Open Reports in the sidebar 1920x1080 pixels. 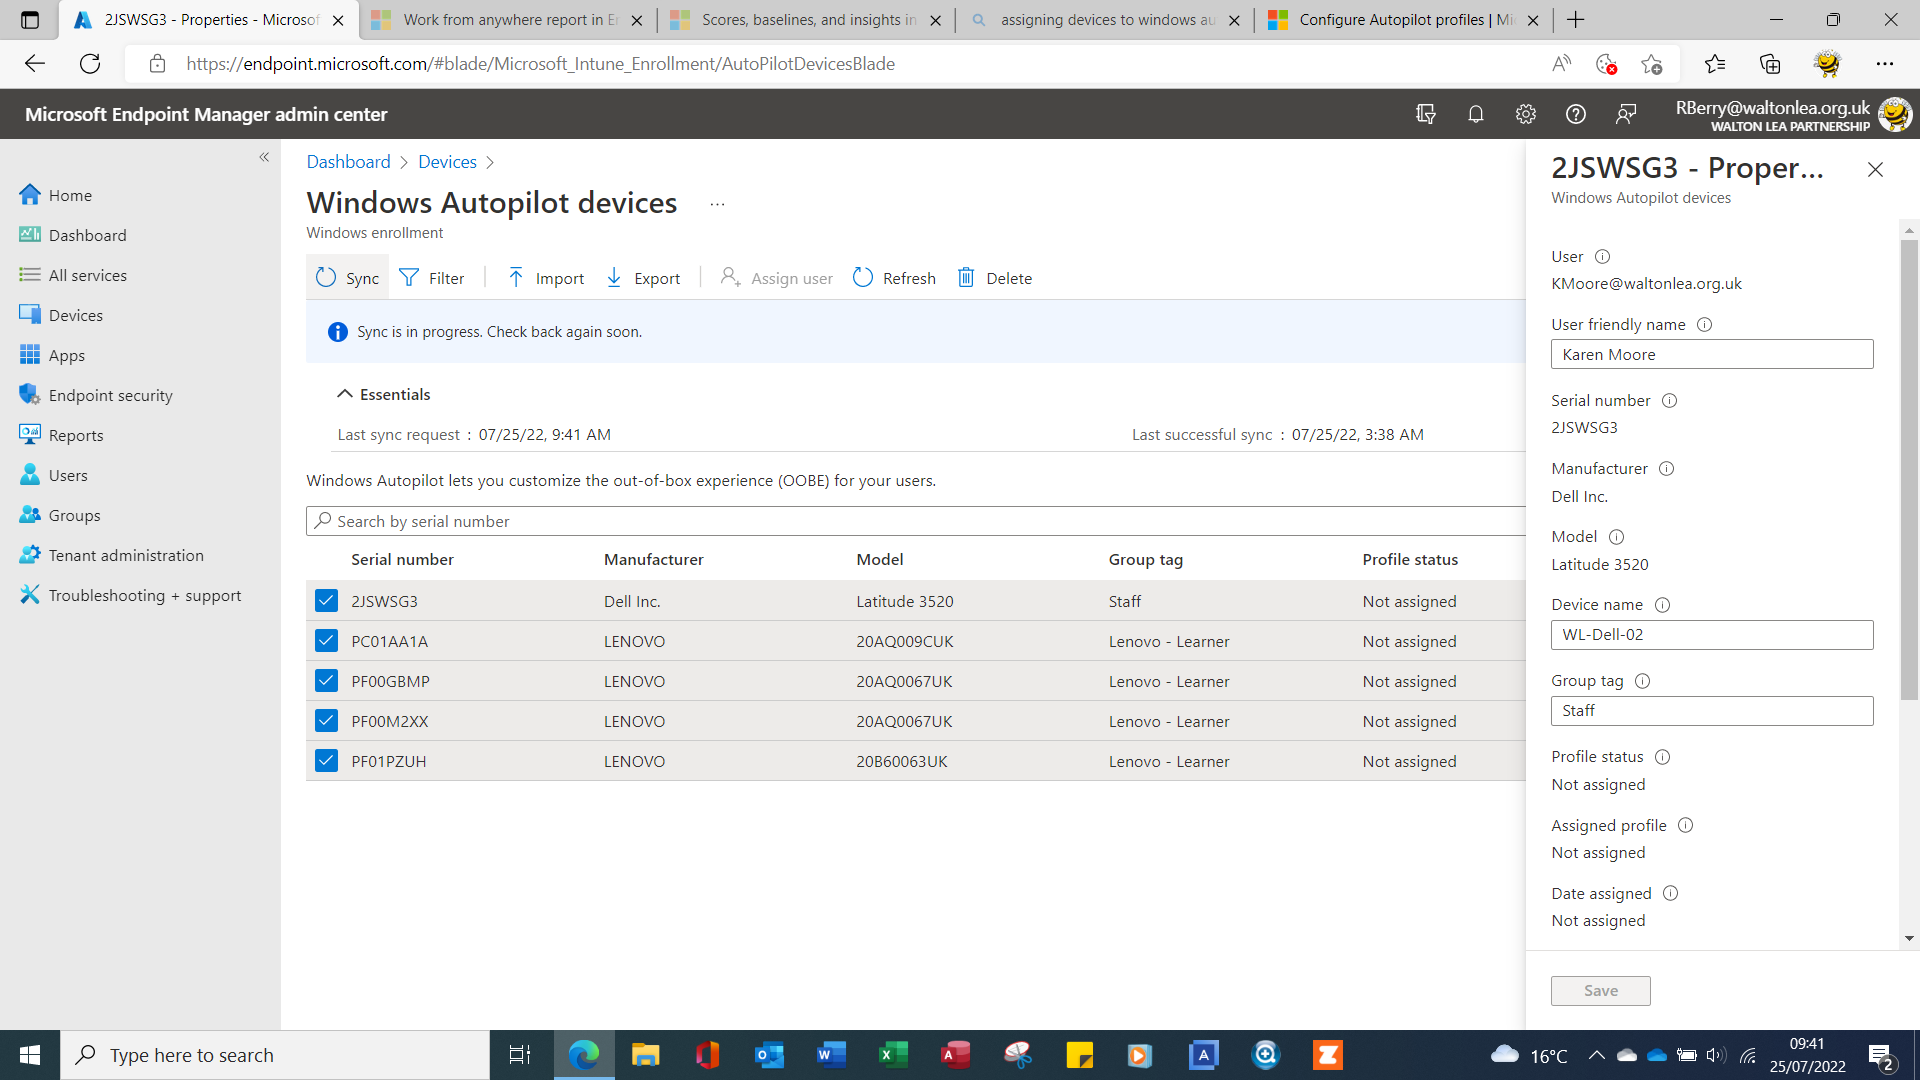coord(75,435)
